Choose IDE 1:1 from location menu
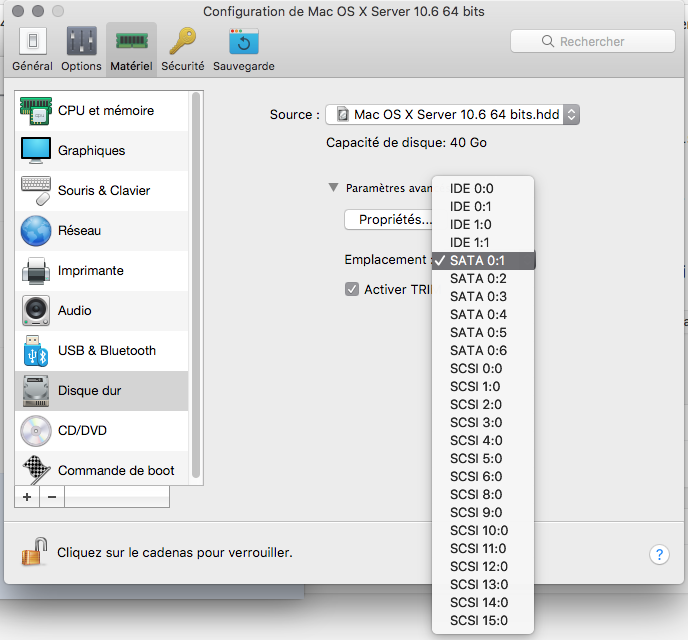The image size is (688, 640). pos(483,243)
